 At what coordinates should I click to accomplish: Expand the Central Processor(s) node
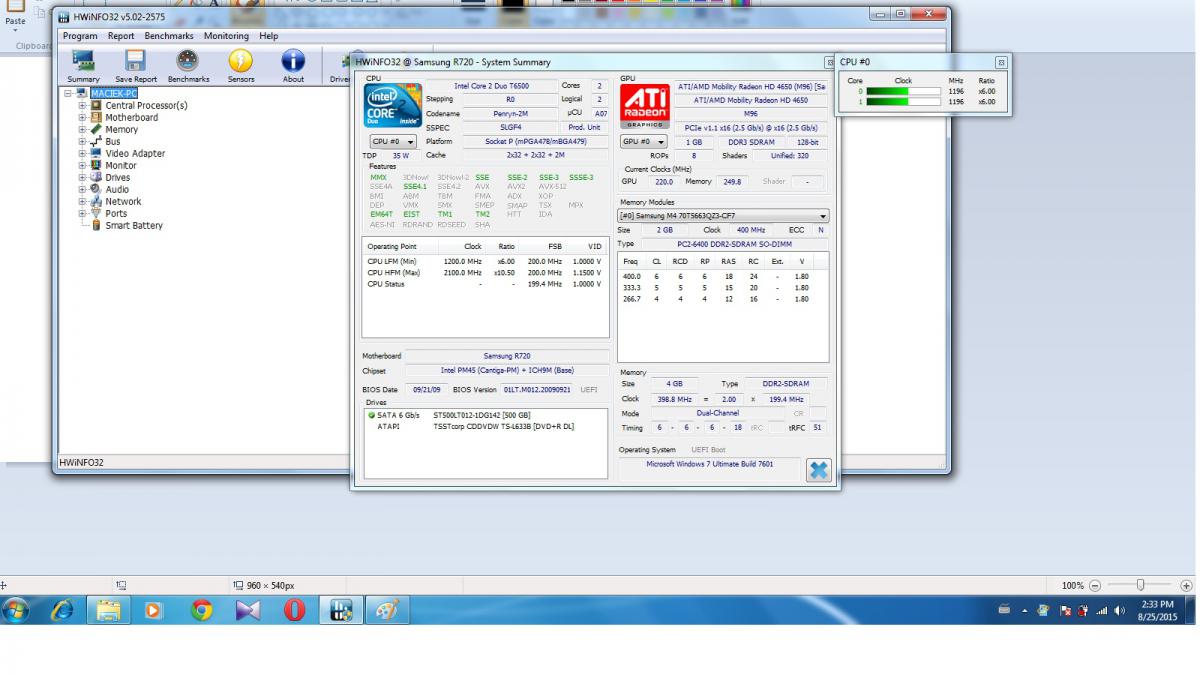(x=83, y=106)
